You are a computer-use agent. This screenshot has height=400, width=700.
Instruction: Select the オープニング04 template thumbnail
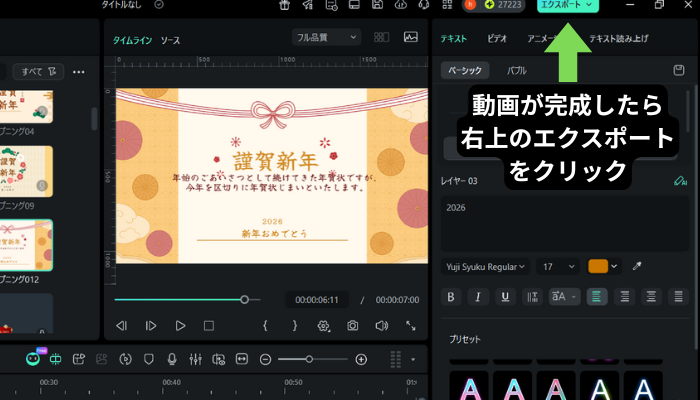[26, 106]
